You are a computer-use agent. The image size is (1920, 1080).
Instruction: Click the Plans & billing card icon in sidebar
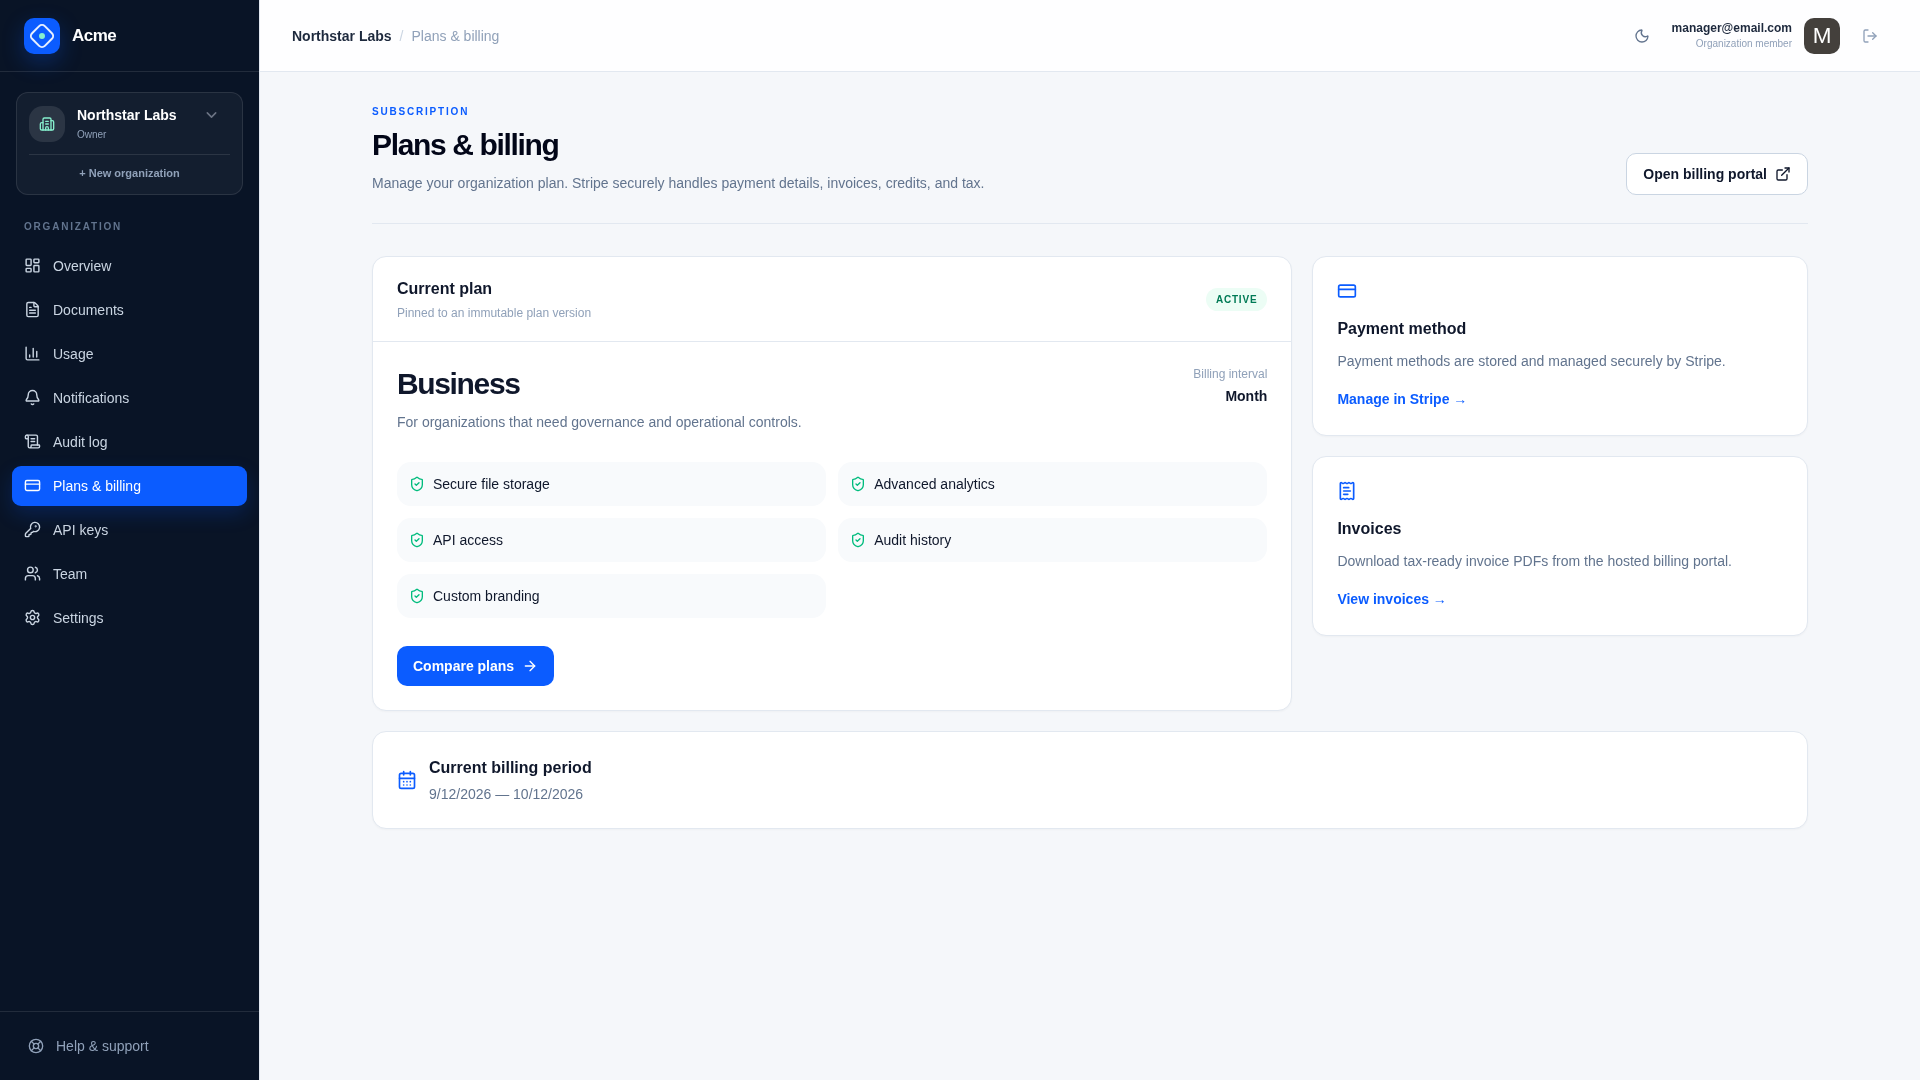(33, 486)
